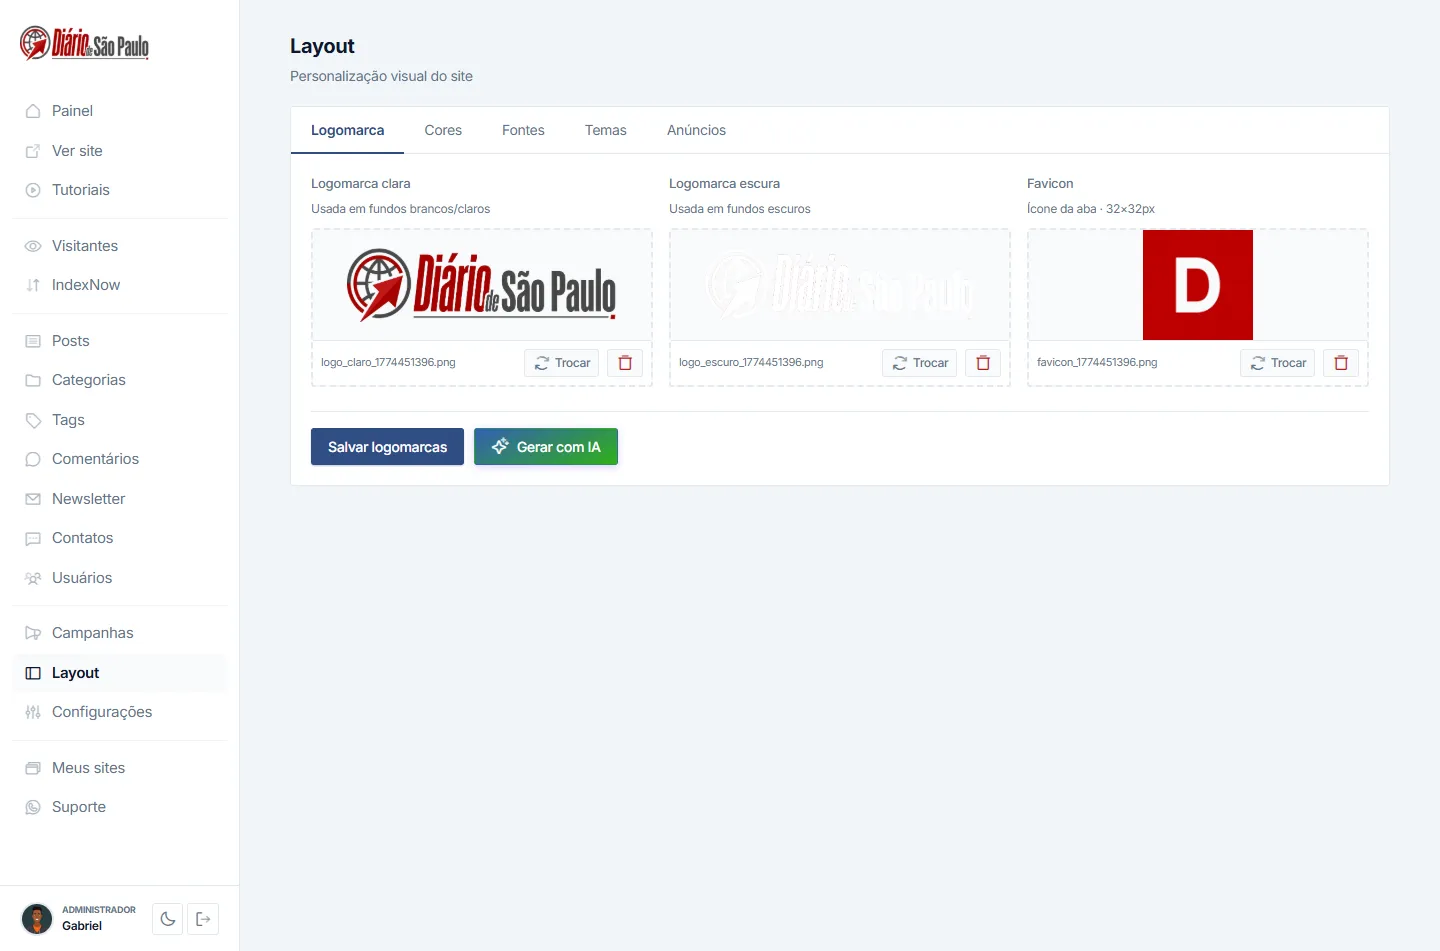Click the Ver site external link icon
Viewport: 1440px width, 951px height.
33,151
